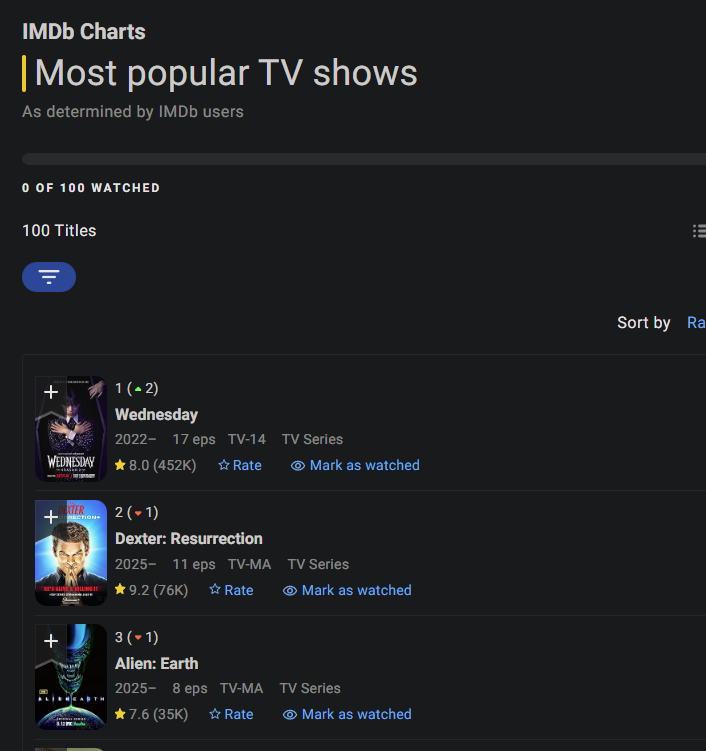Open the Dexter: Resurrection title link
The height and width of the screenshot is (751, 706).
[x=189, y=538]
